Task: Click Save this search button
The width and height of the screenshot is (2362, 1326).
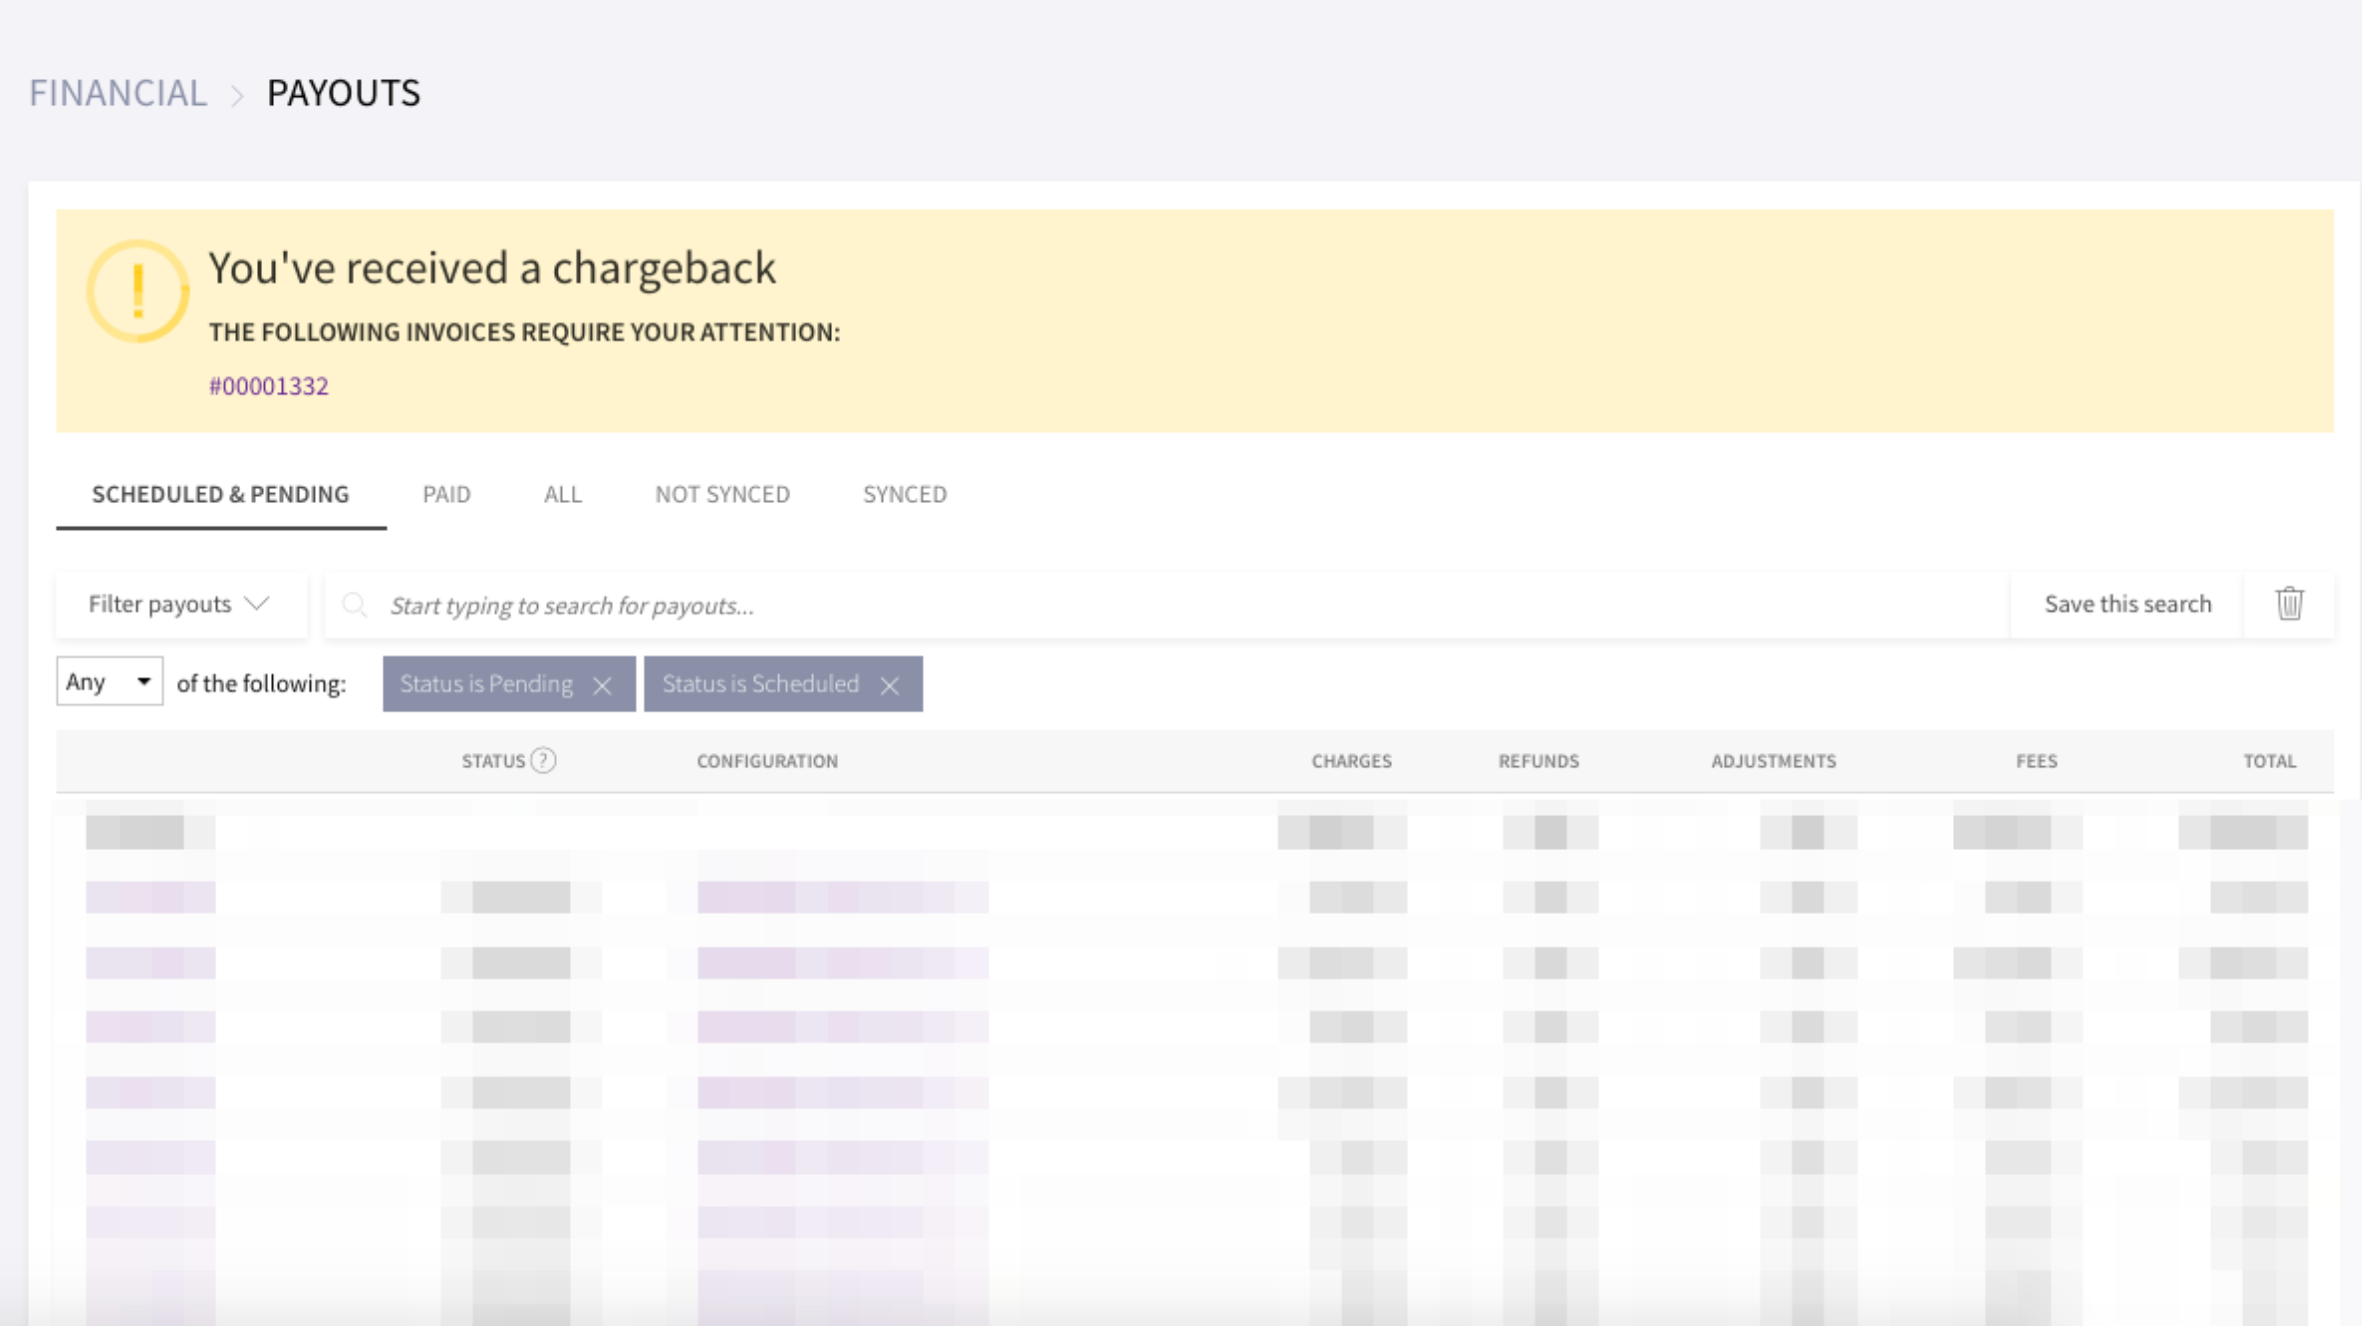Action: point(2127,604)
